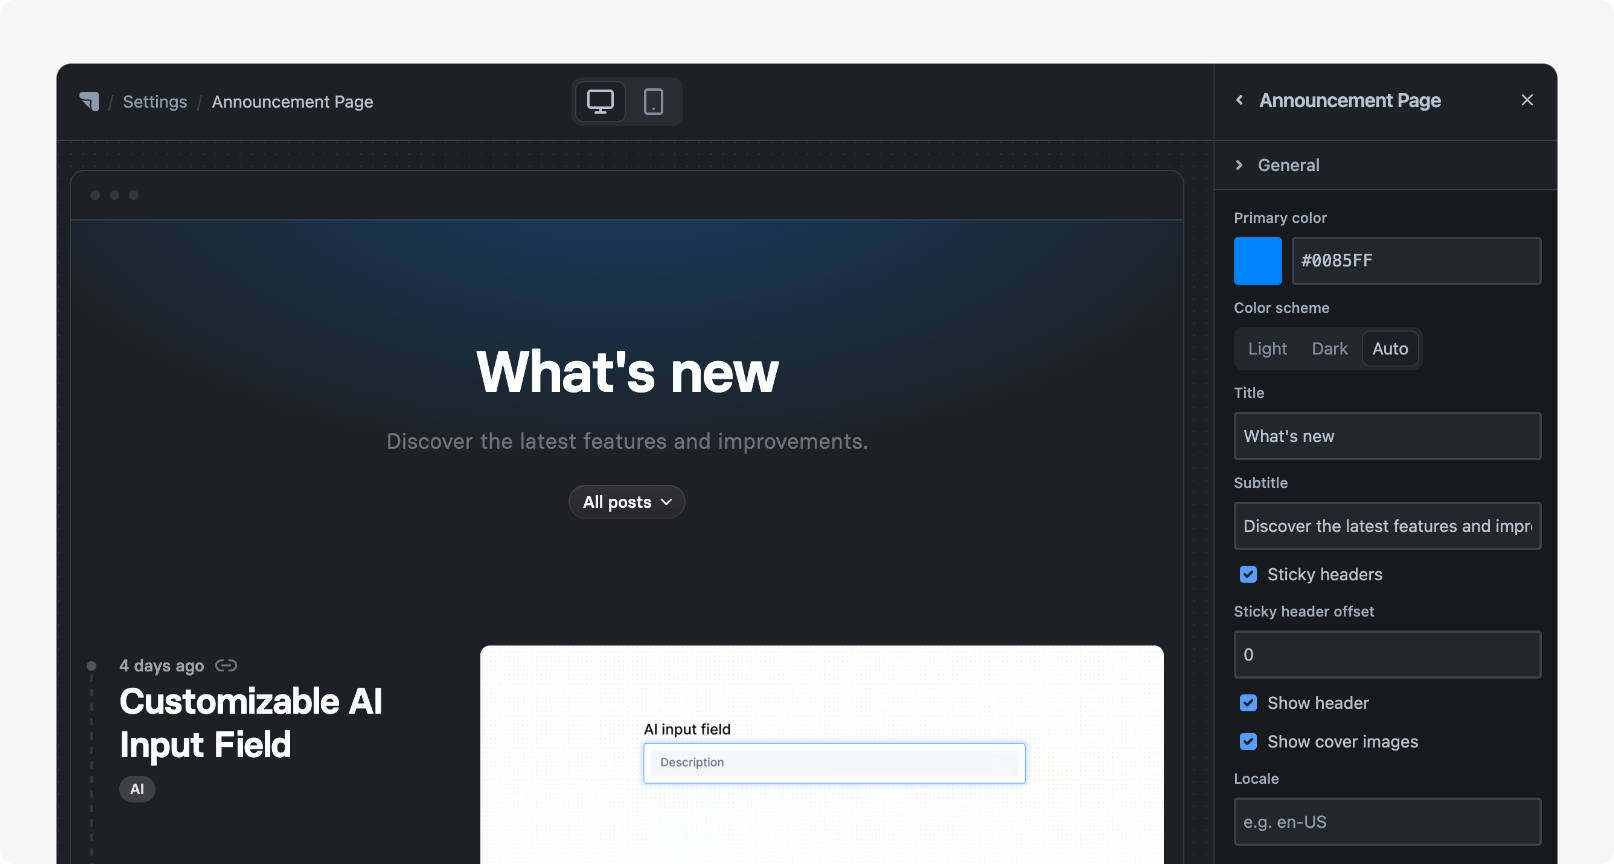Click the Locale input field

(1387, 822)
